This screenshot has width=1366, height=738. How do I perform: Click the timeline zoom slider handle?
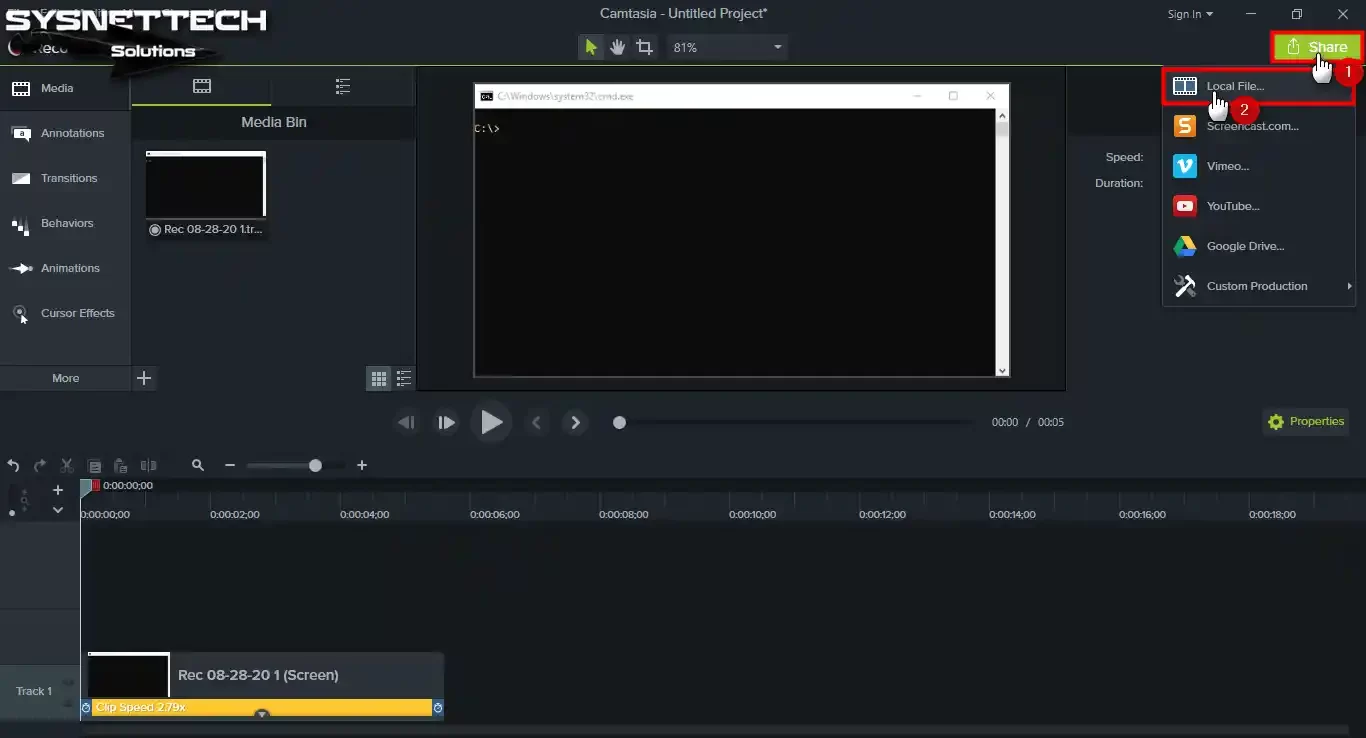pyautogui.click(x=315, y=466)
